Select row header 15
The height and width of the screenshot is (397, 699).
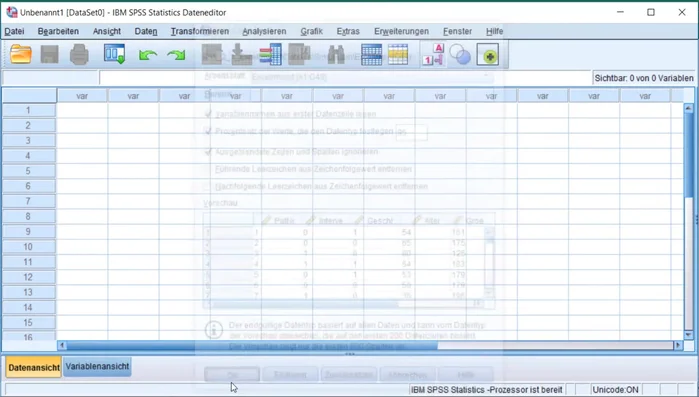(x=29, y=322)
